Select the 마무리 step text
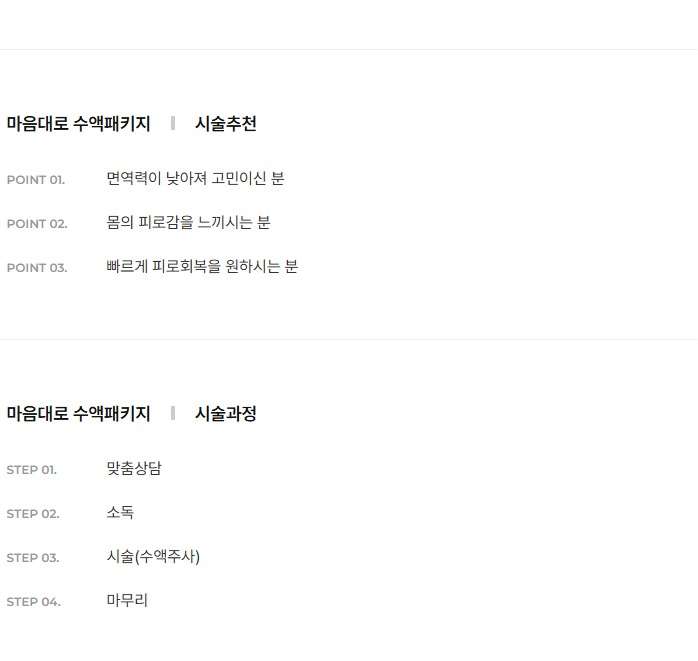698x661 pixels. [x=127, y=600]
